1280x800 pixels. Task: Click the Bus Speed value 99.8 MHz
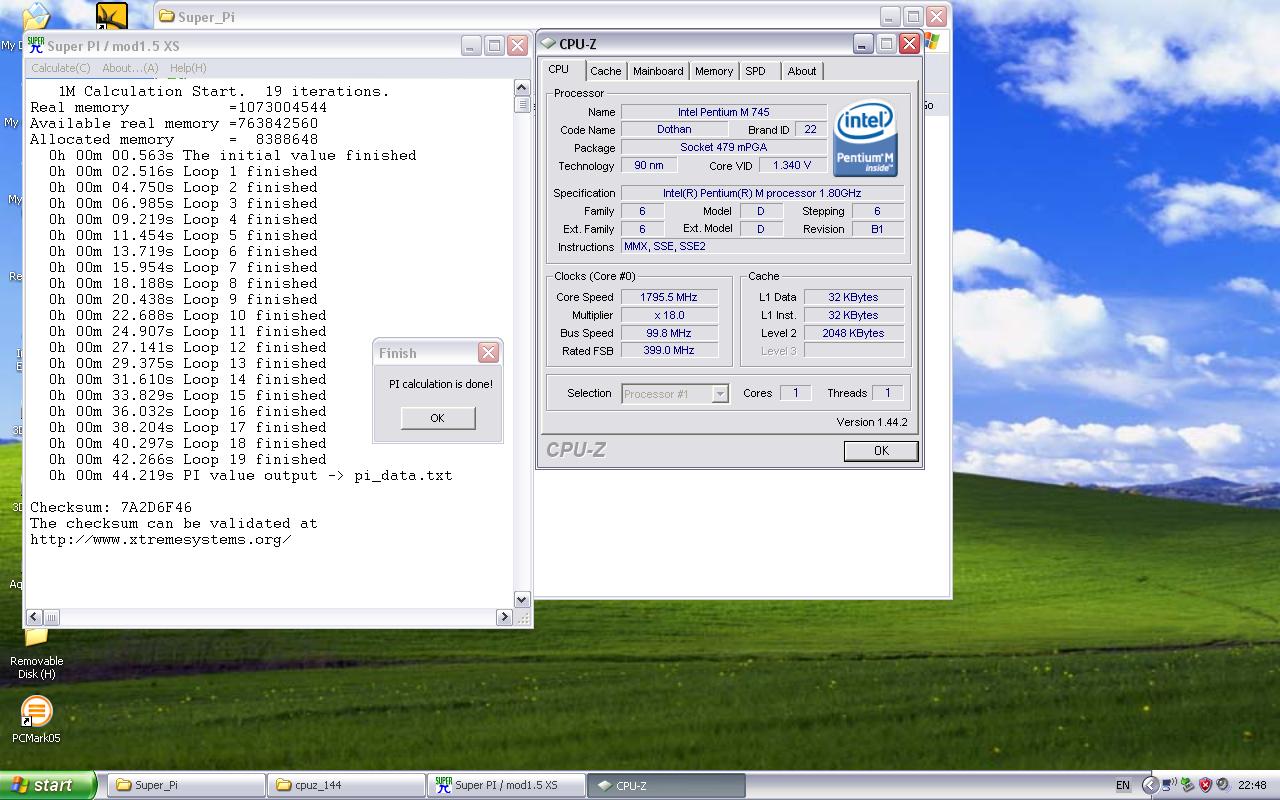pos(669,333)
